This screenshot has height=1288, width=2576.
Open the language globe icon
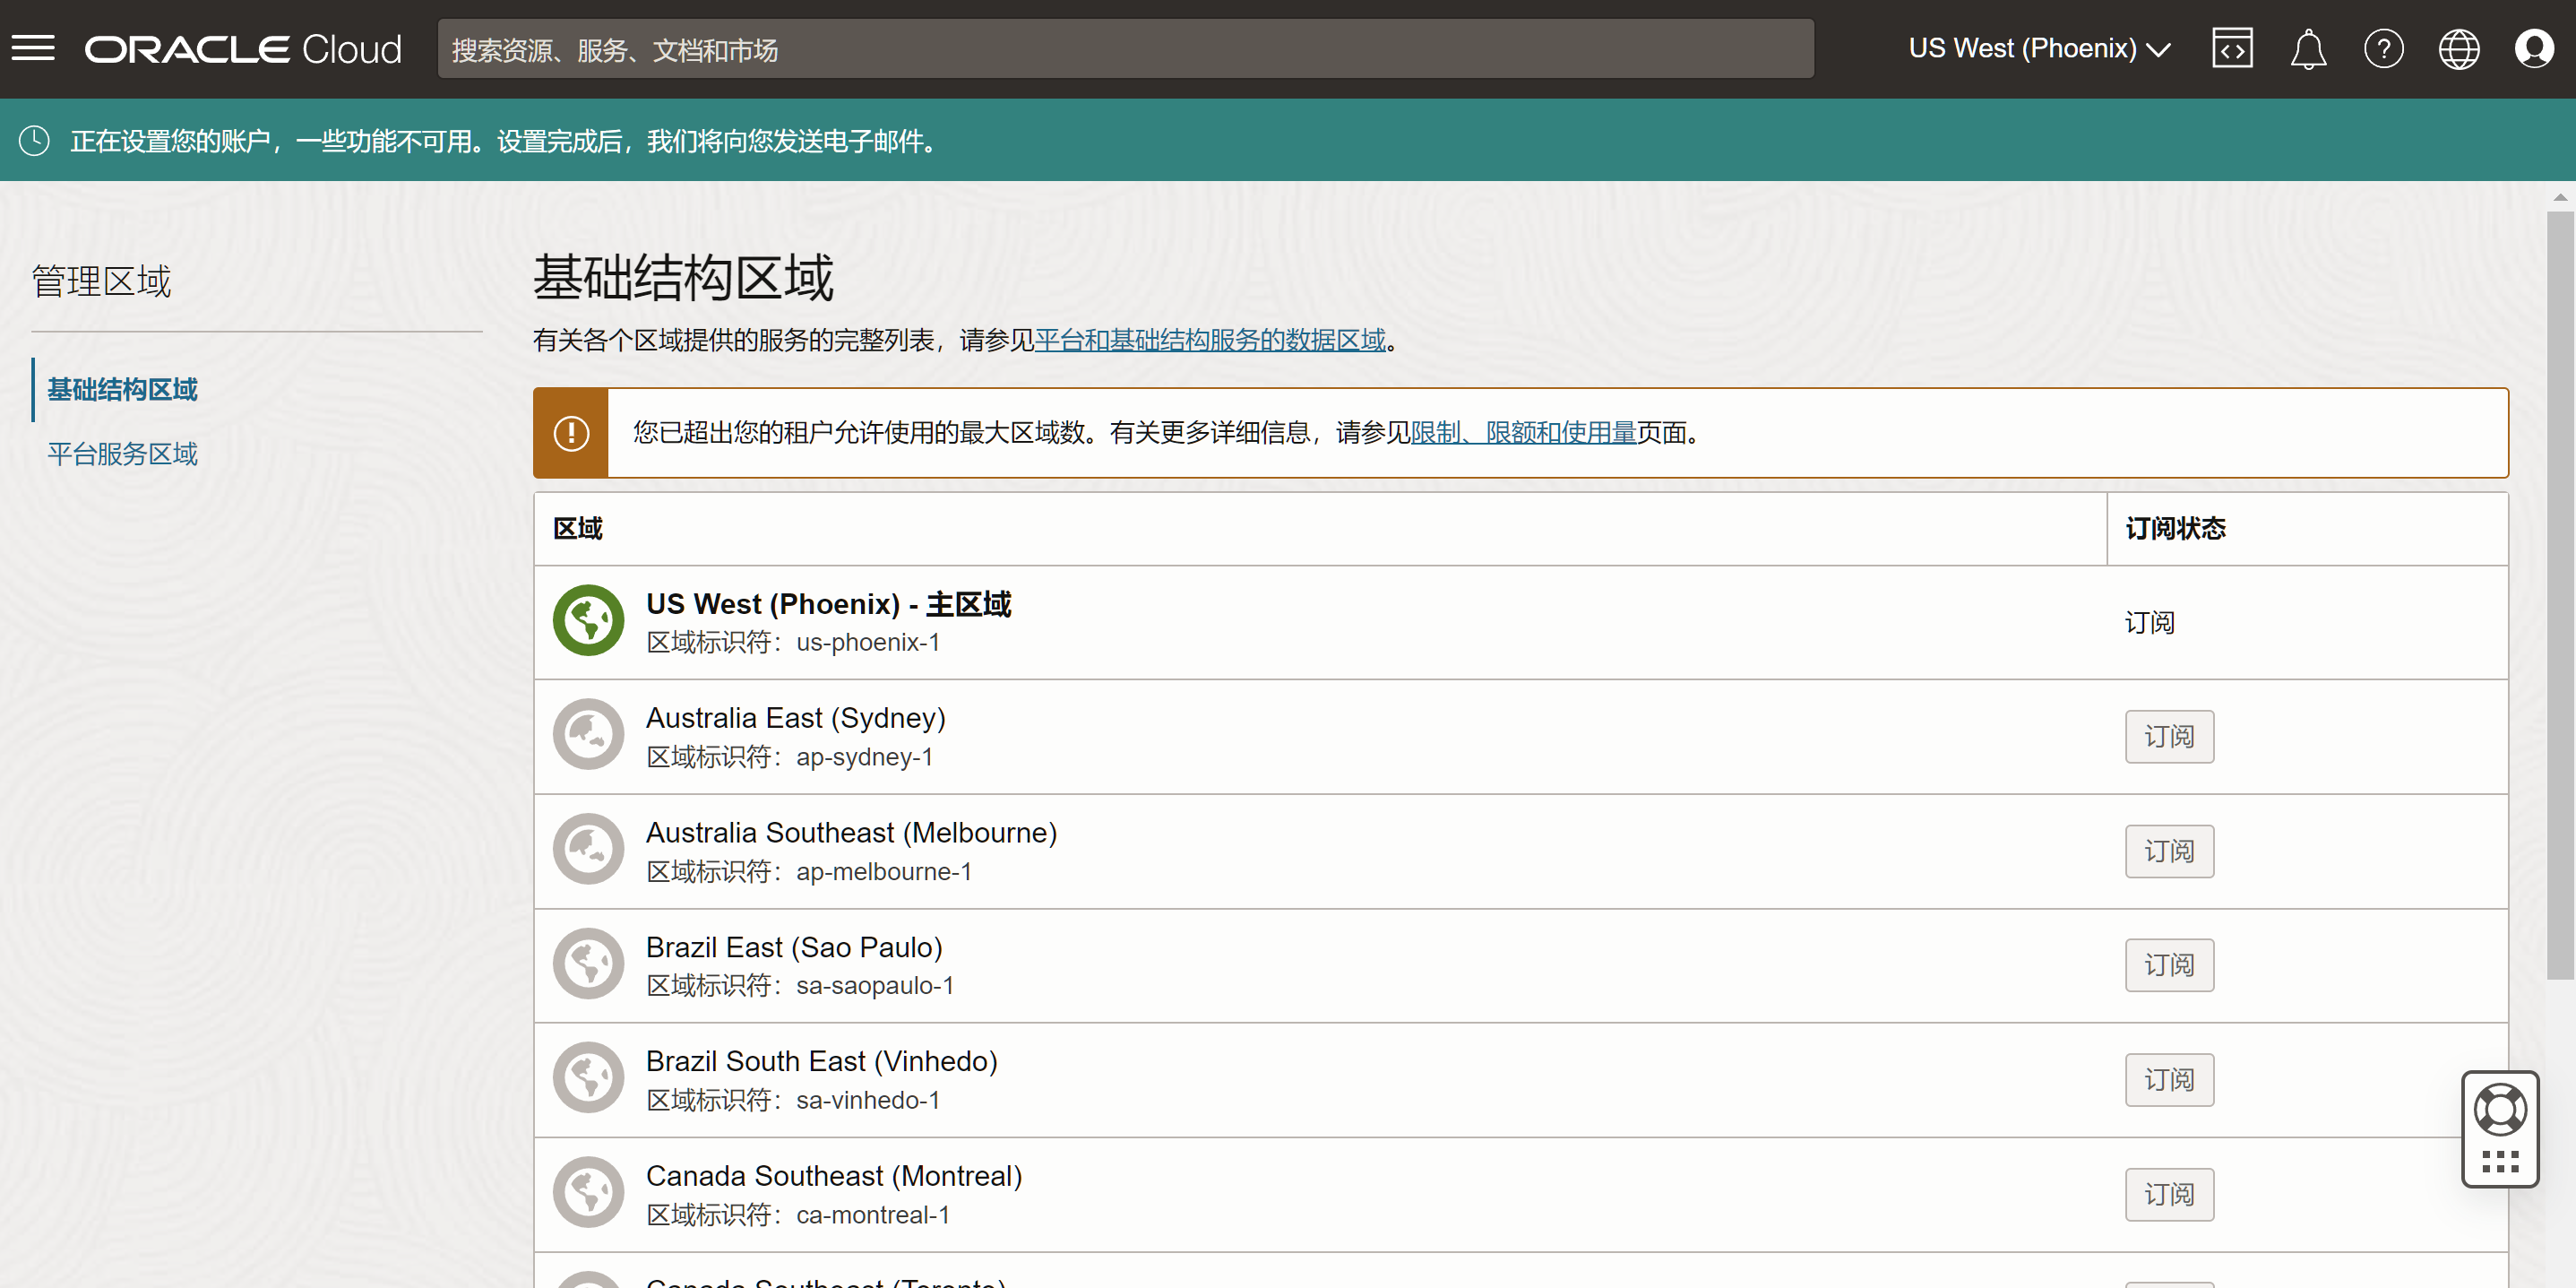(x=2458, y=48)
